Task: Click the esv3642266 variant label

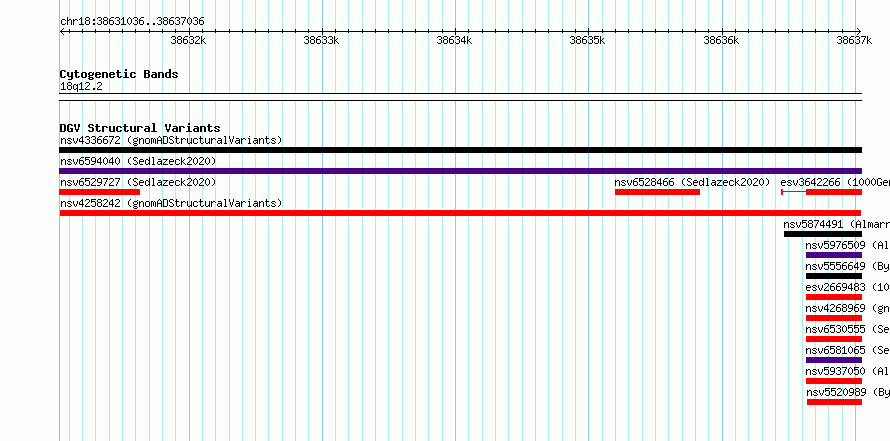Action: (x=835, y=182)
